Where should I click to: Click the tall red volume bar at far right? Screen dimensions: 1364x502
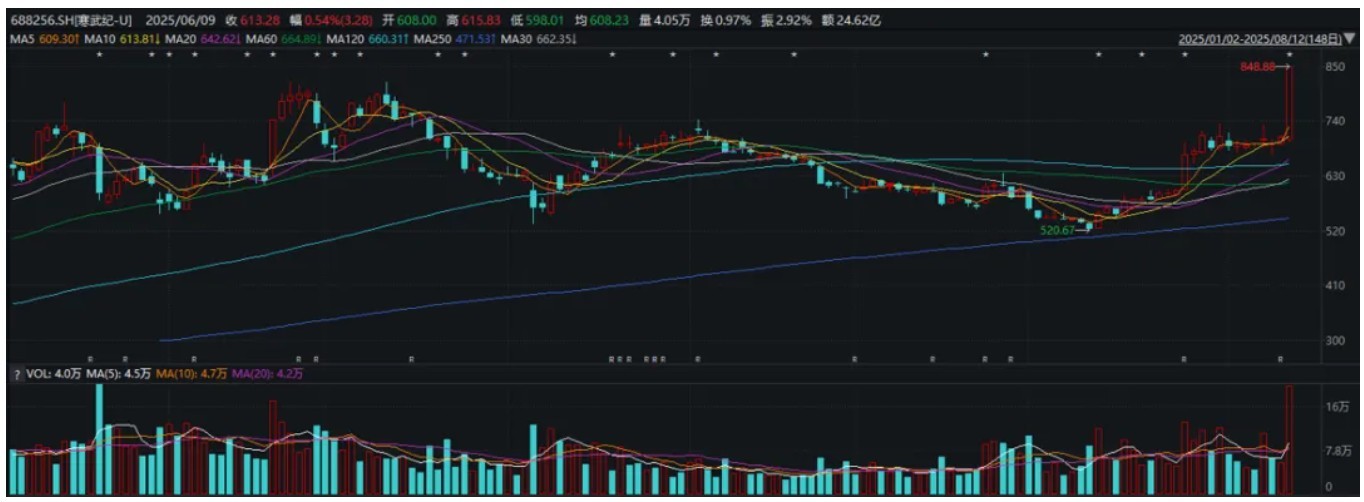tap(1289, 440)
